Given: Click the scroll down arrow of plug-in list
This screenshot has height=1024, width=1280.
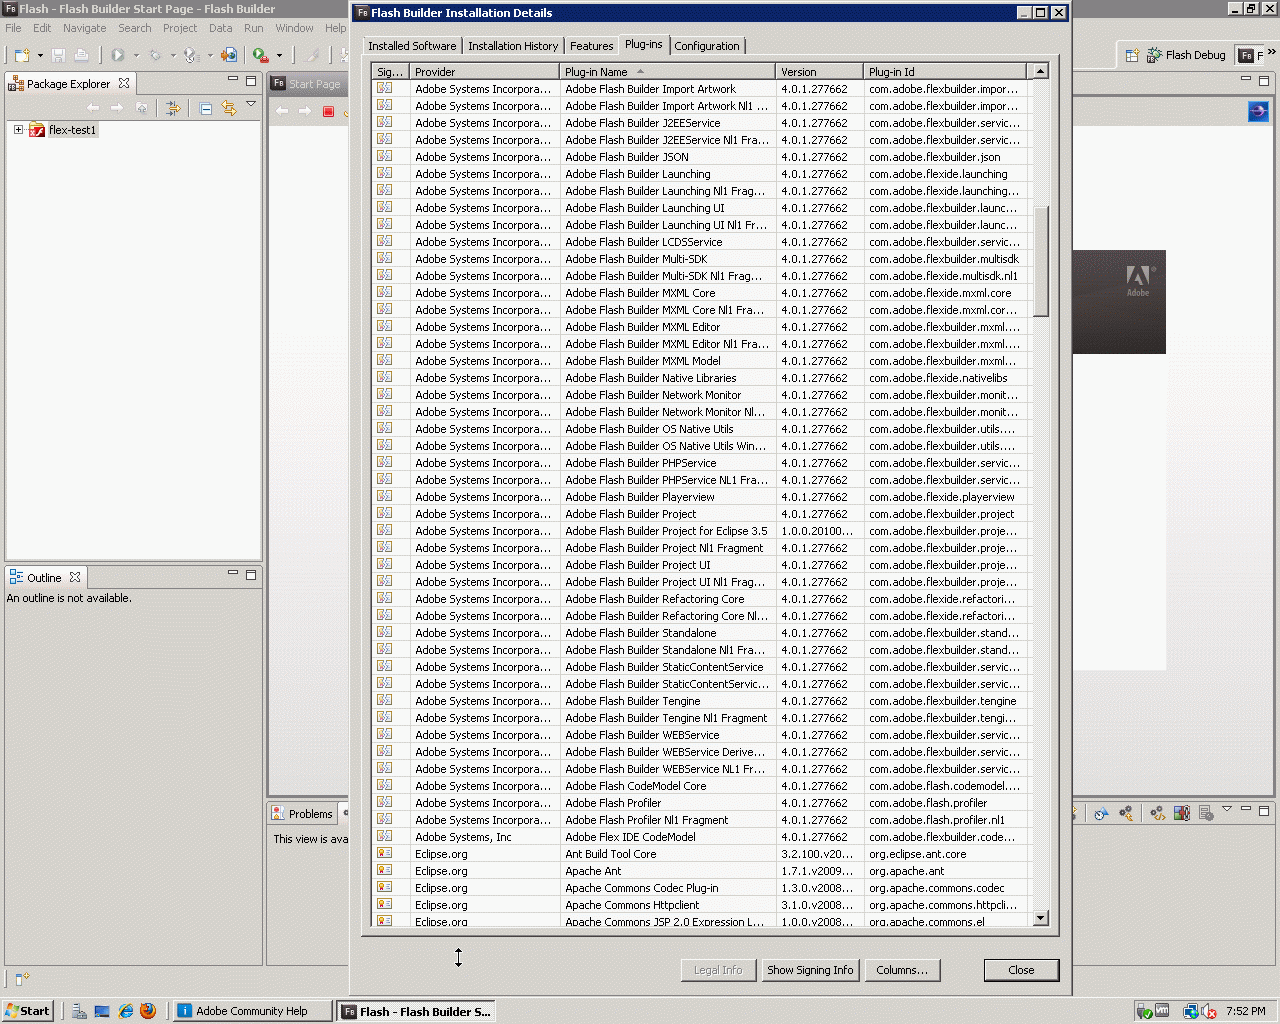Looking at the screenshot, I should click(x=1041, y=918).
